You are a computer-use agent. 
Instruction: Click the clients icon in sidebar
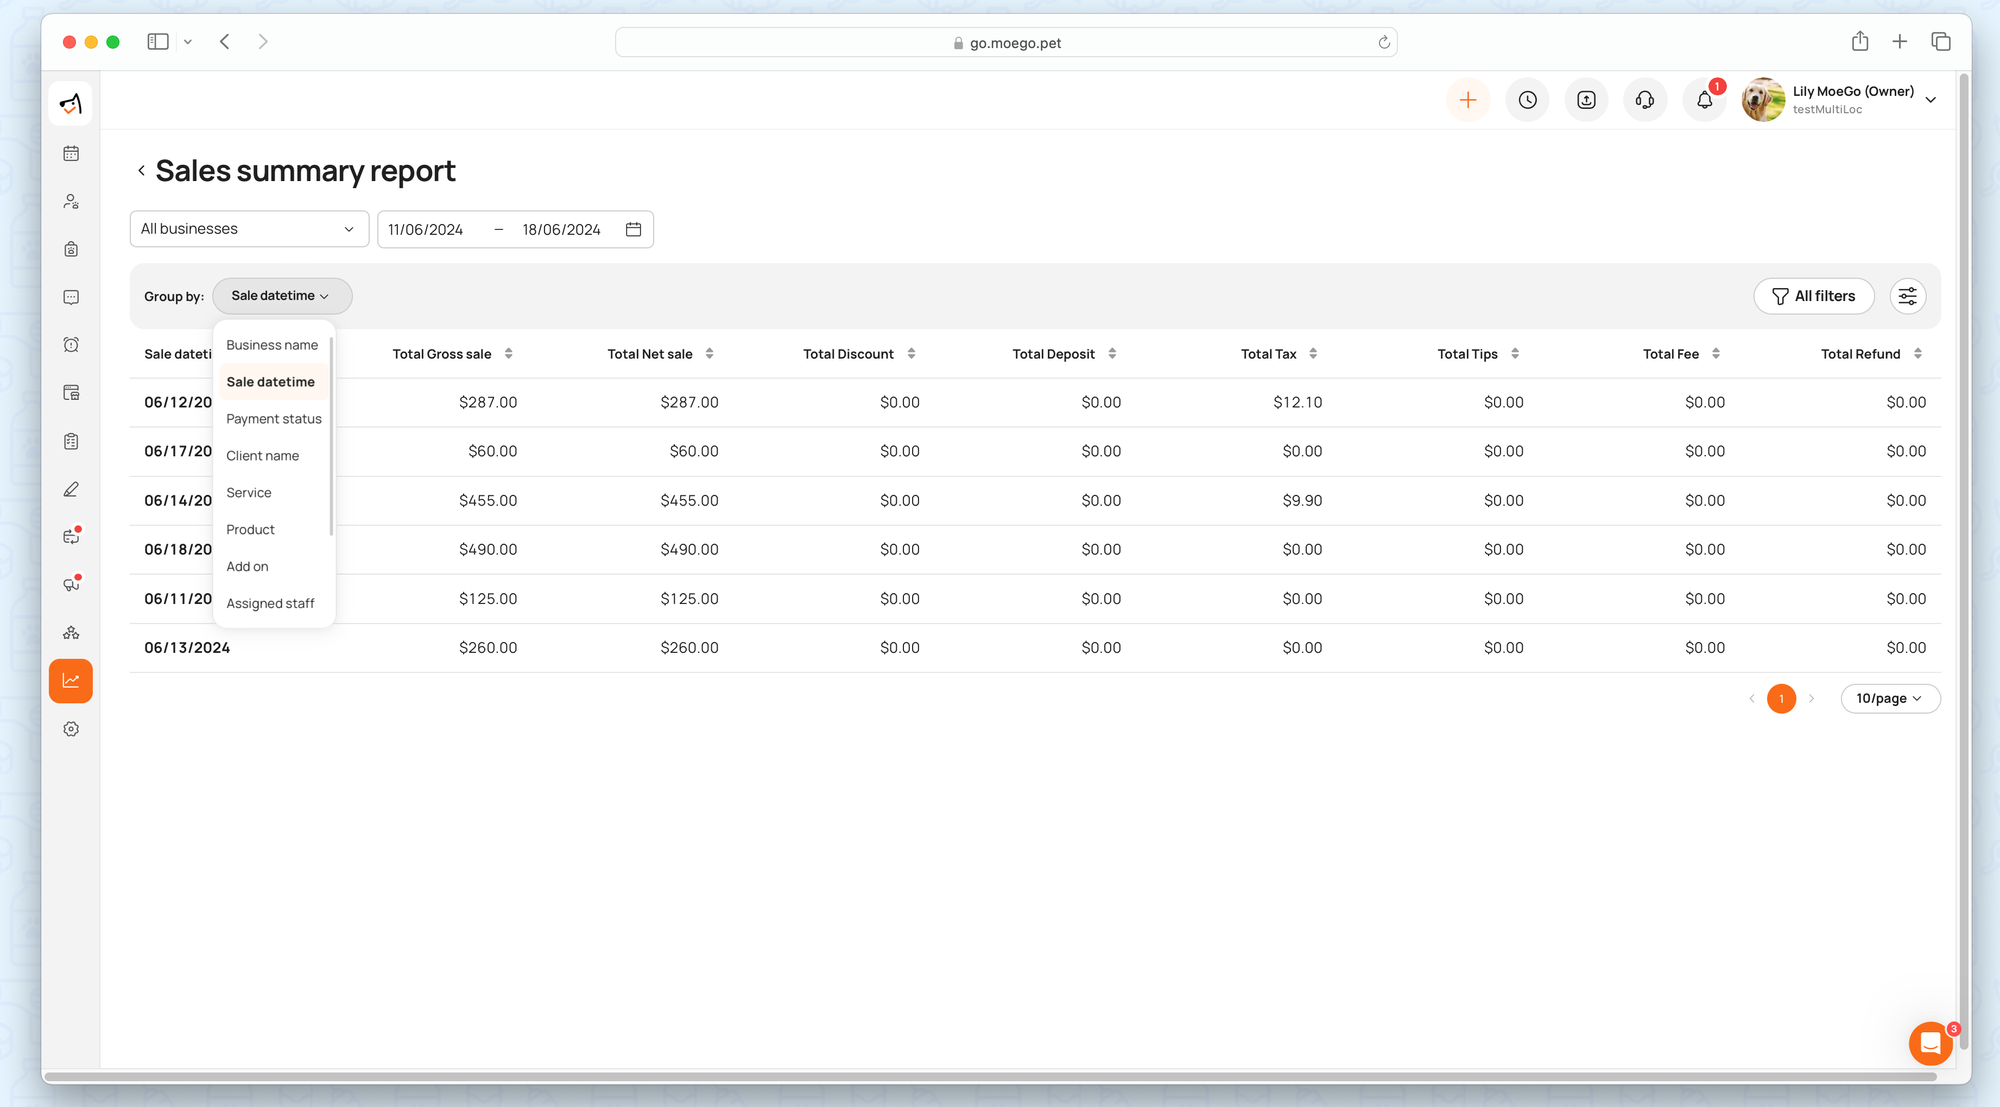71,201
